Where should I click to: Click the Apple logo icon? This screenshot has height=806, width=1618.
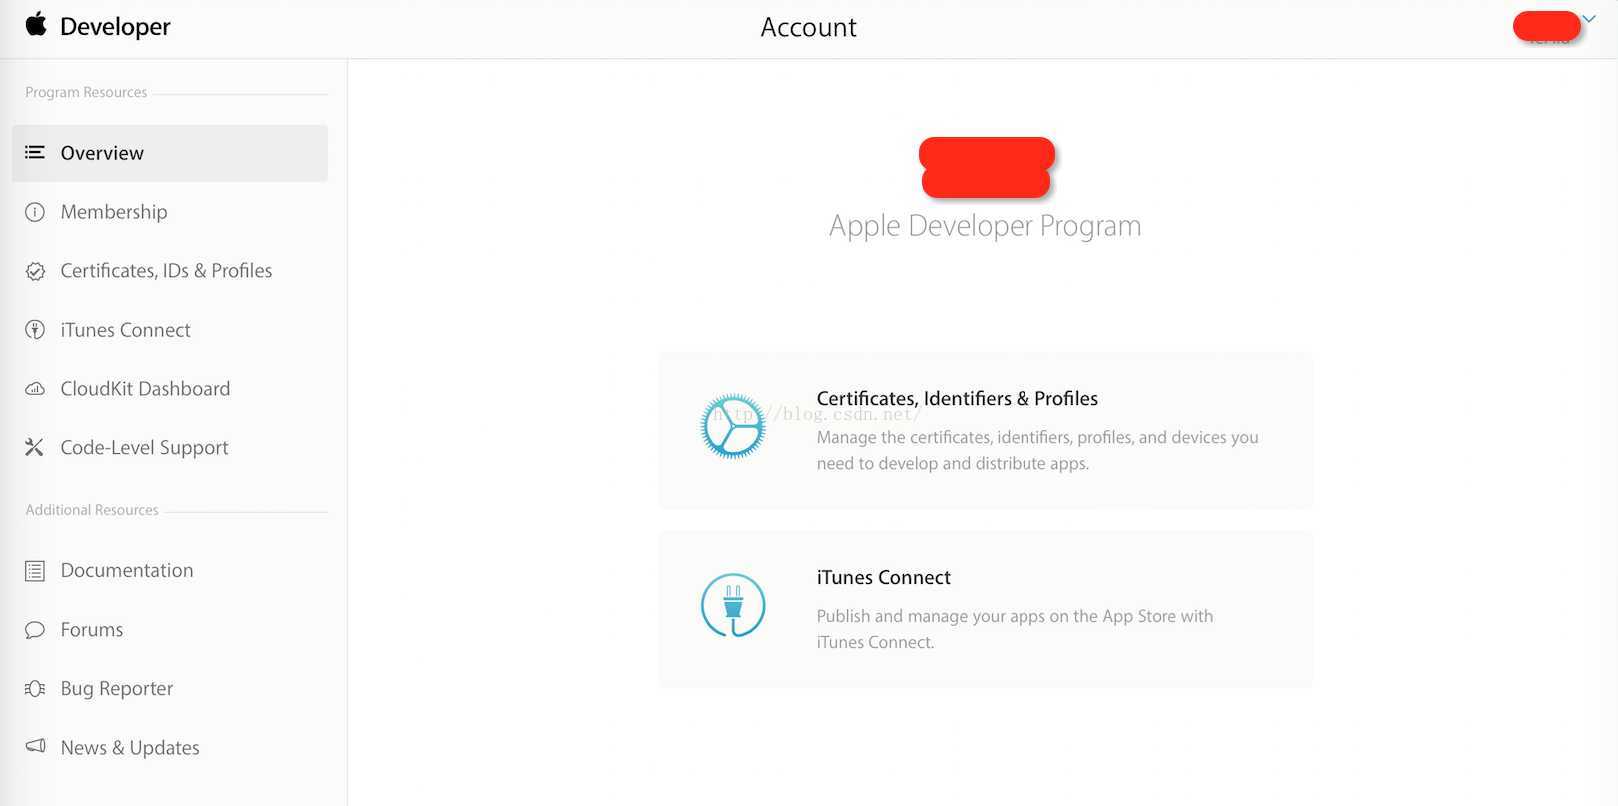pyautogui.click(x=36, y=24)
